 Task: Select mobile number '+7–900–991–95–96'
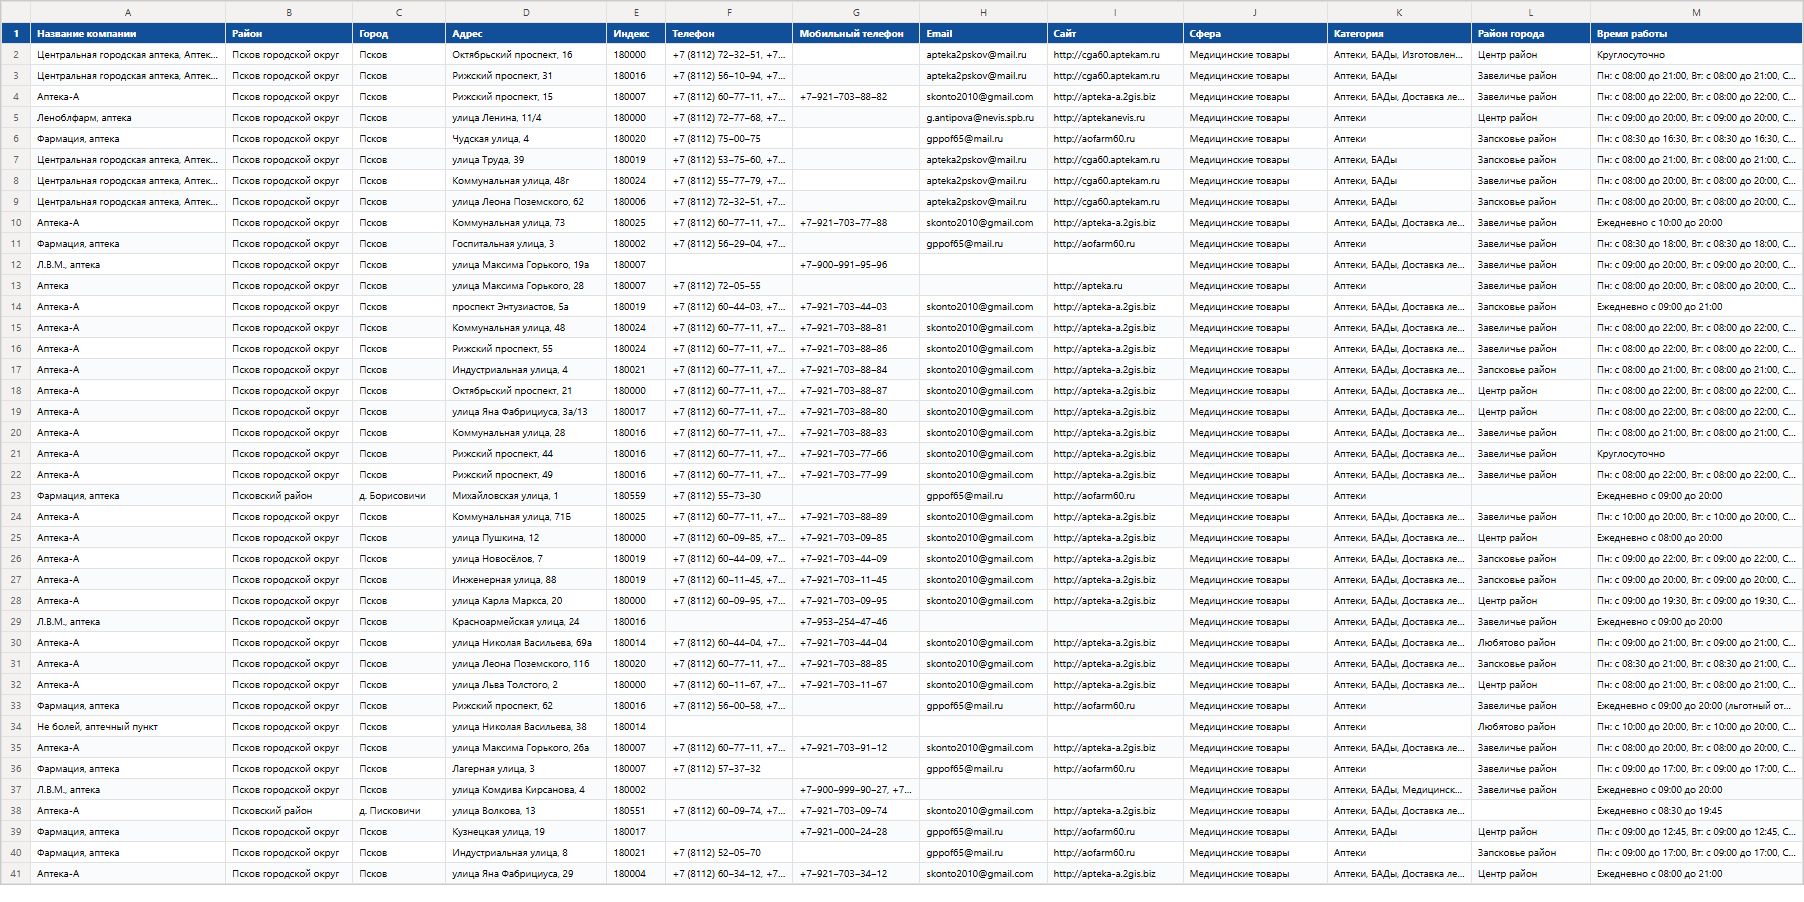[x=856, y=264]
